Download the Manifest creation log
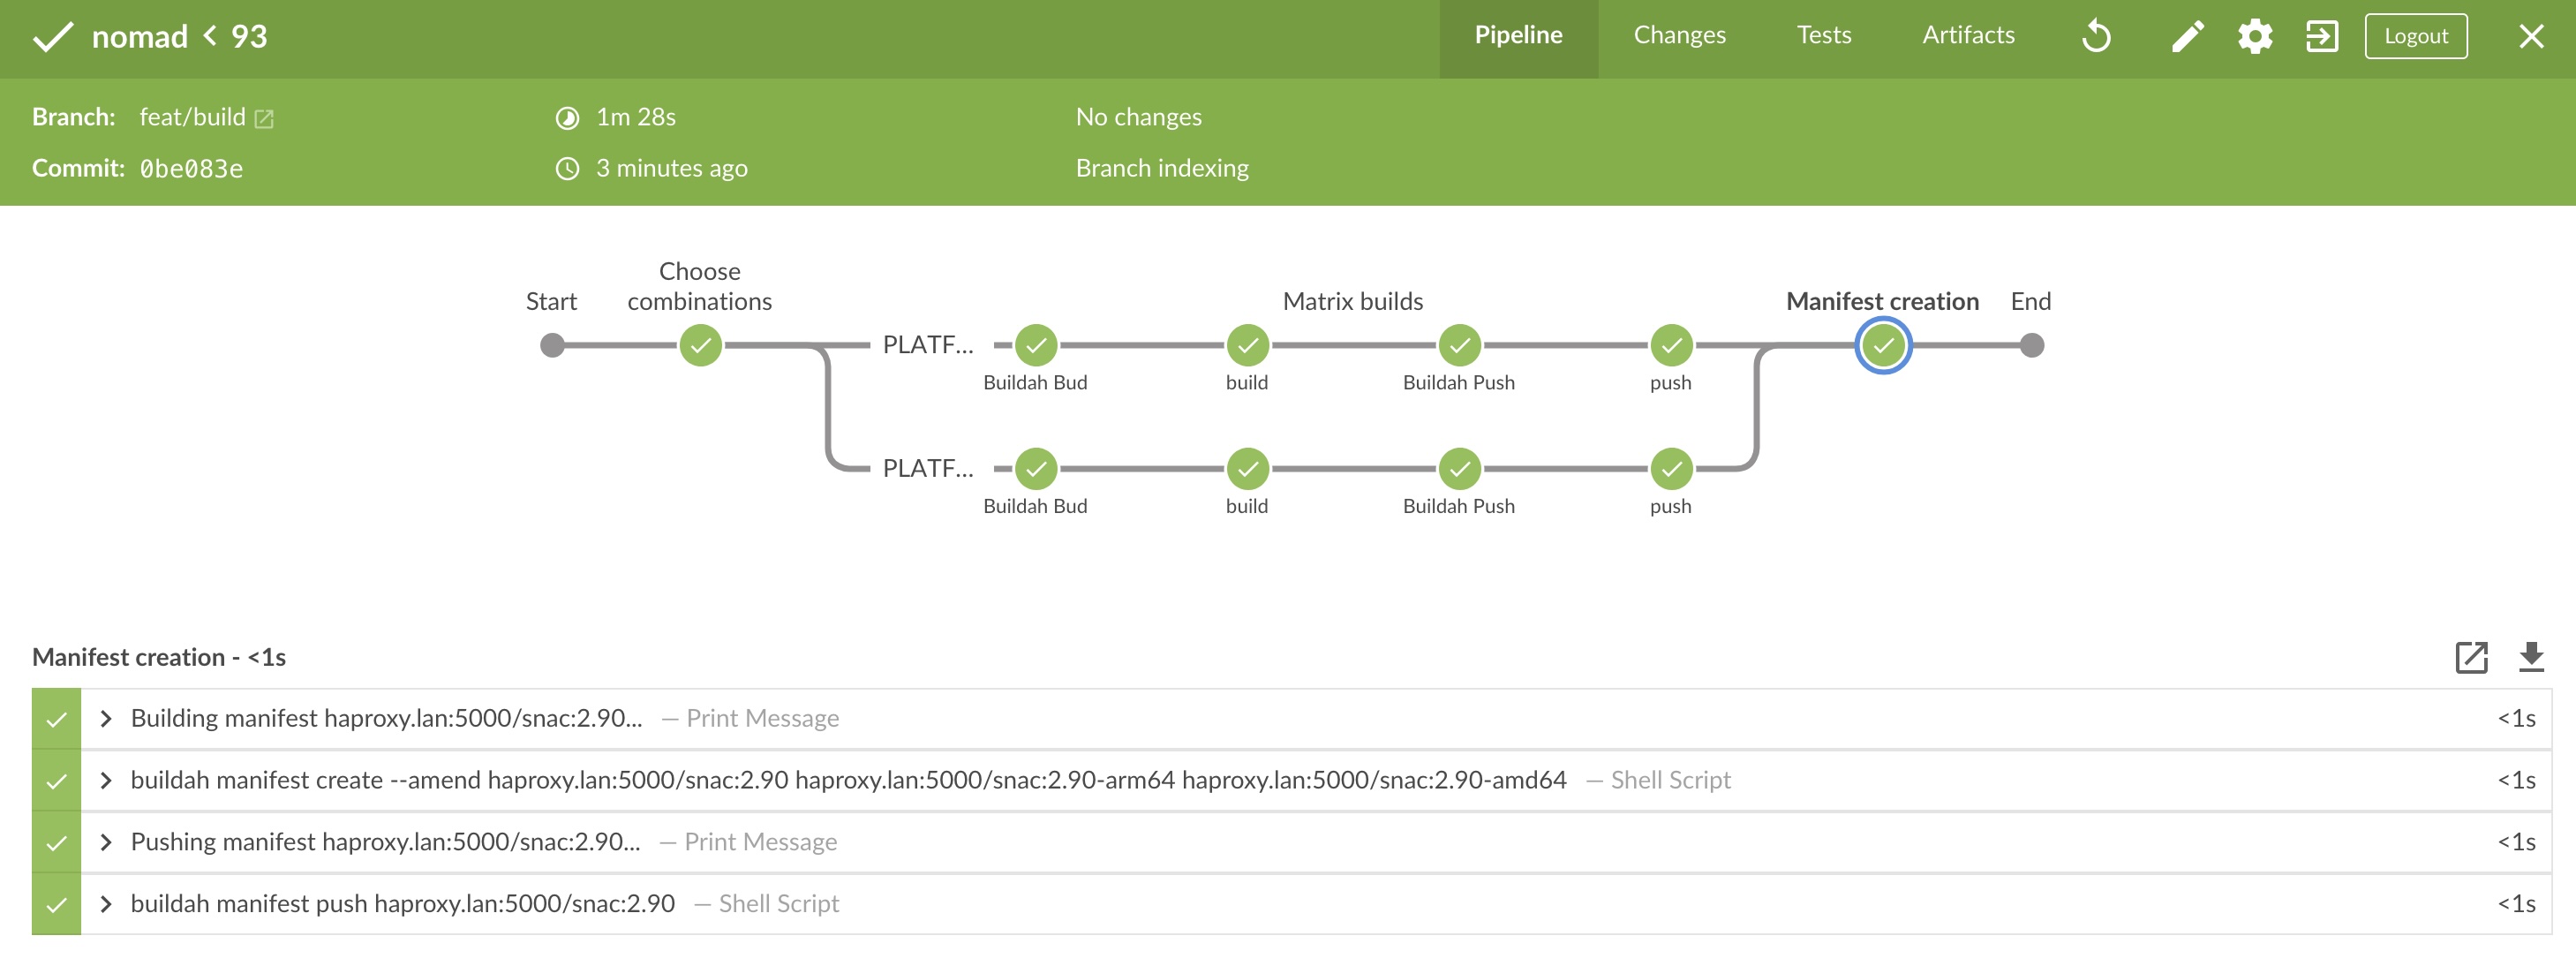The image size is (2576, 966). (x=2530, y=657)
